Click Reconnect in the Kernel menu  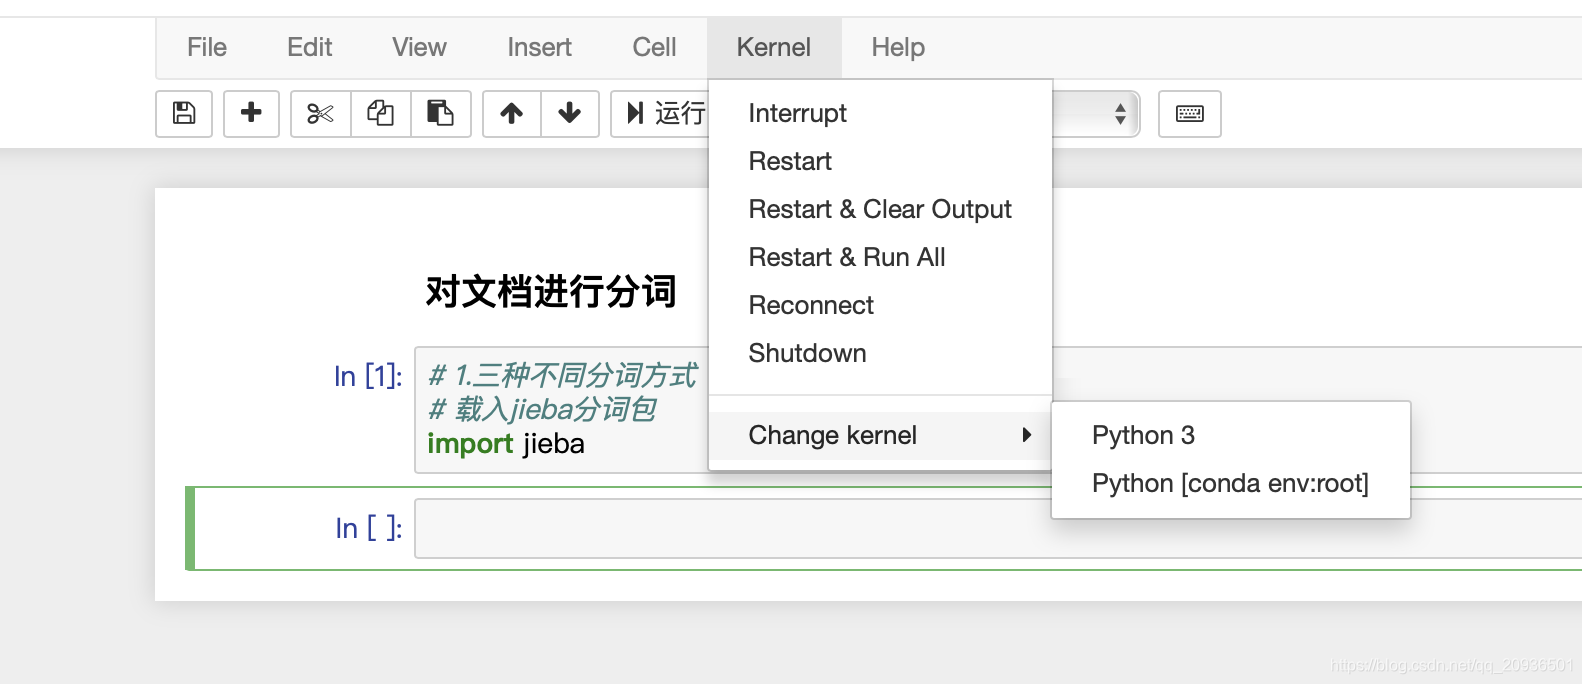point(880,305)
